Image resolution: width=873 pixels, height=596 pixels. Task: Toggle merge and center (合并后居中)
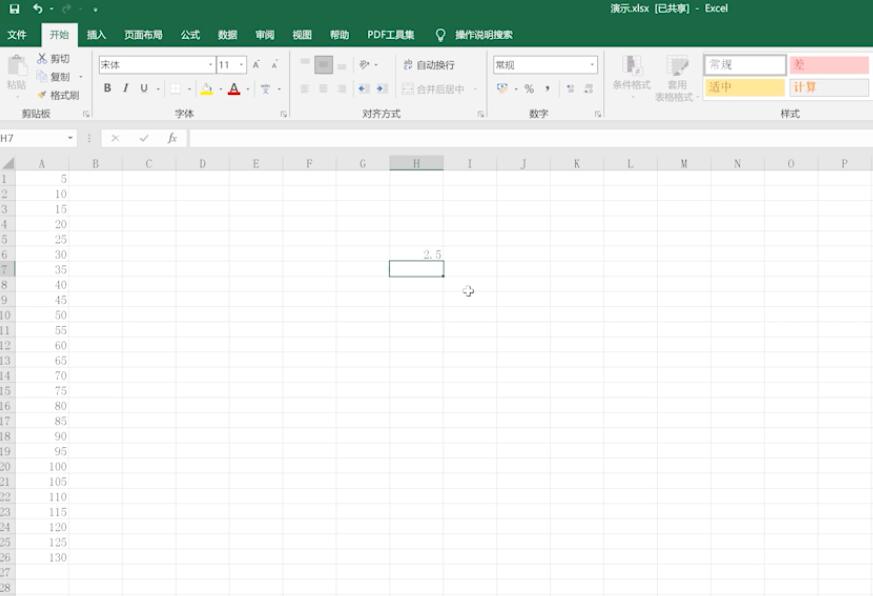(433, 89)
